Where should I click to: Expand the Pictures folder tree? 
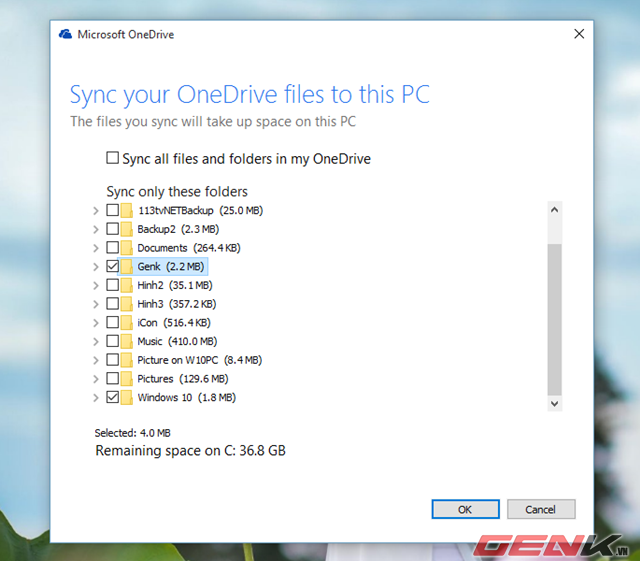[x=96, y=379]
